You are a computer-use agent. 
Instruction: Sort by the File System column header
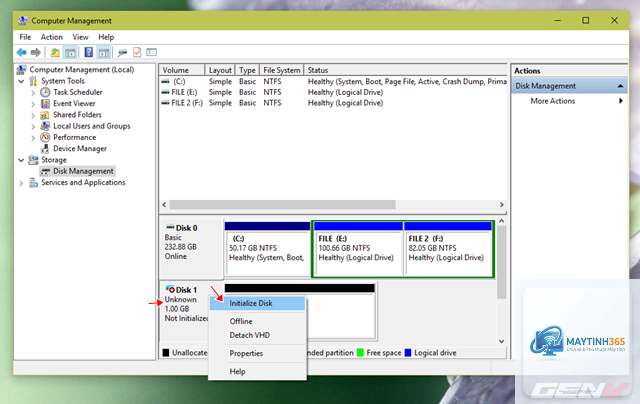pos(282,70)
